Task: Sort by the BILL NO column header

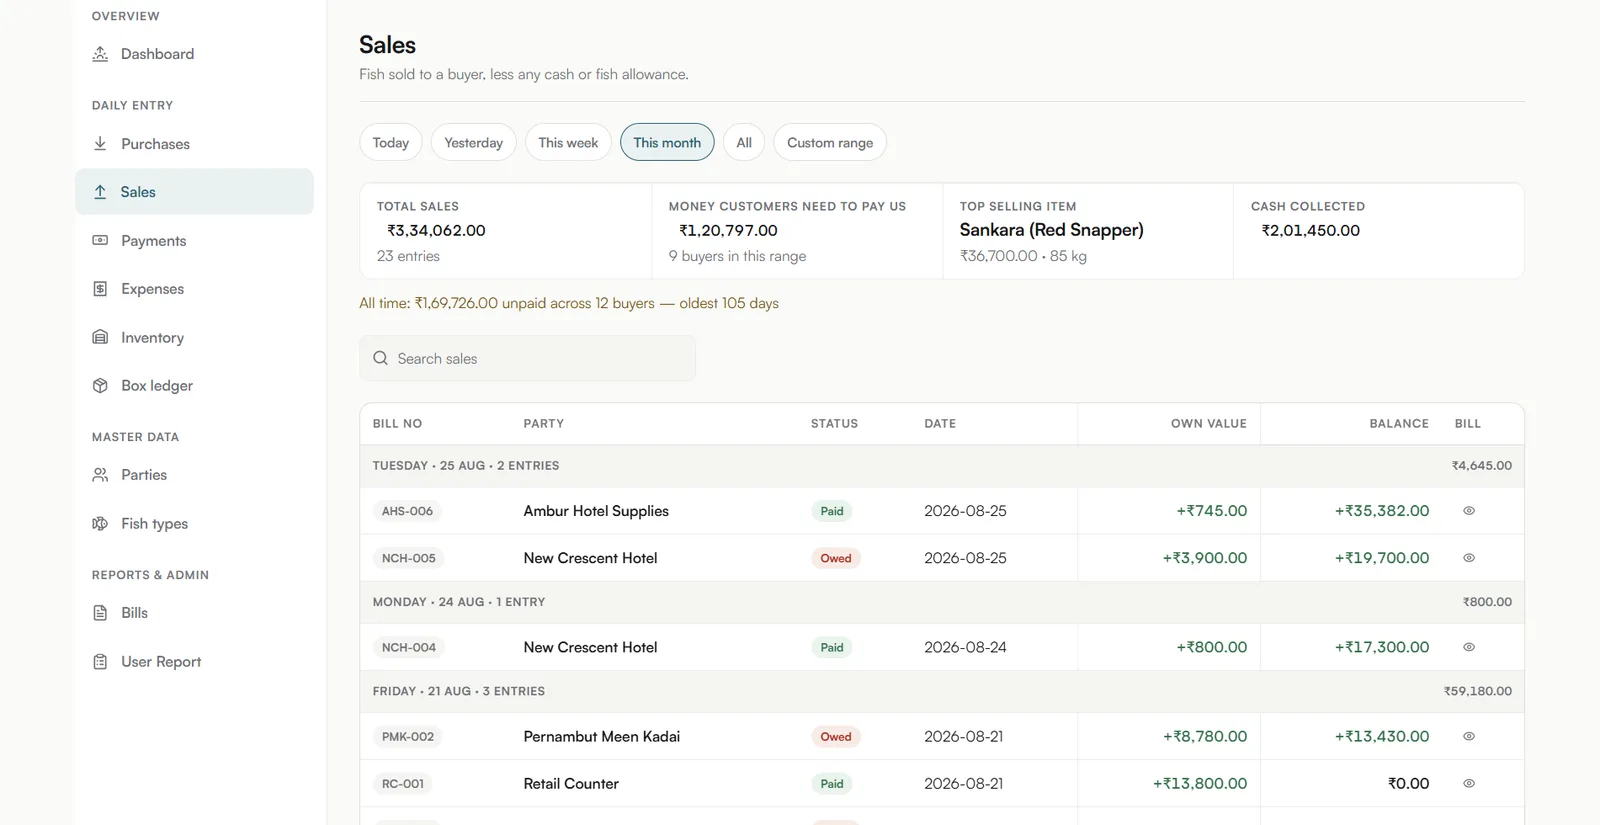Action: tap(397, 424)
